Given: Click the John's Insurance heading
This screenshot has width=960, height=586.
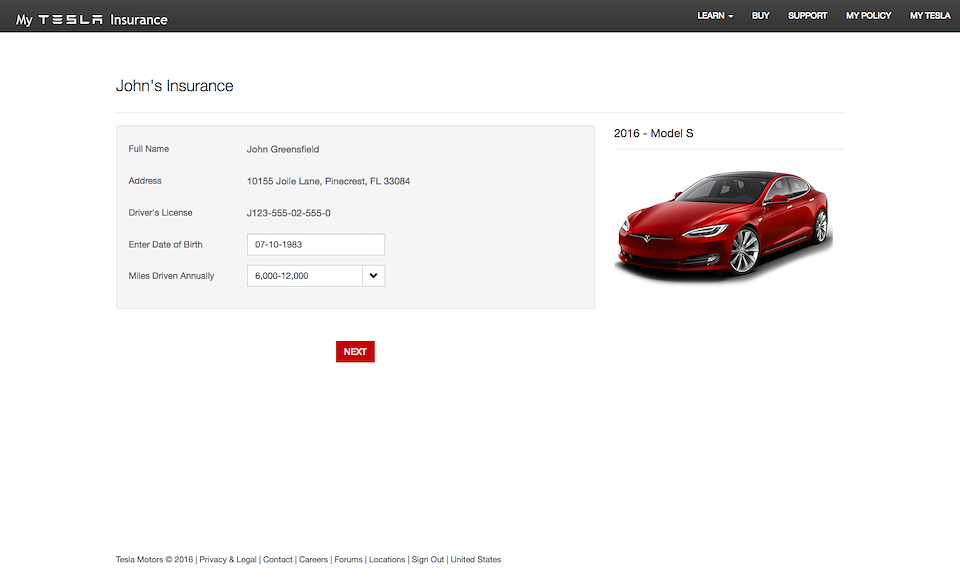Looking at the screenshot, I should (x=175, y=86).
